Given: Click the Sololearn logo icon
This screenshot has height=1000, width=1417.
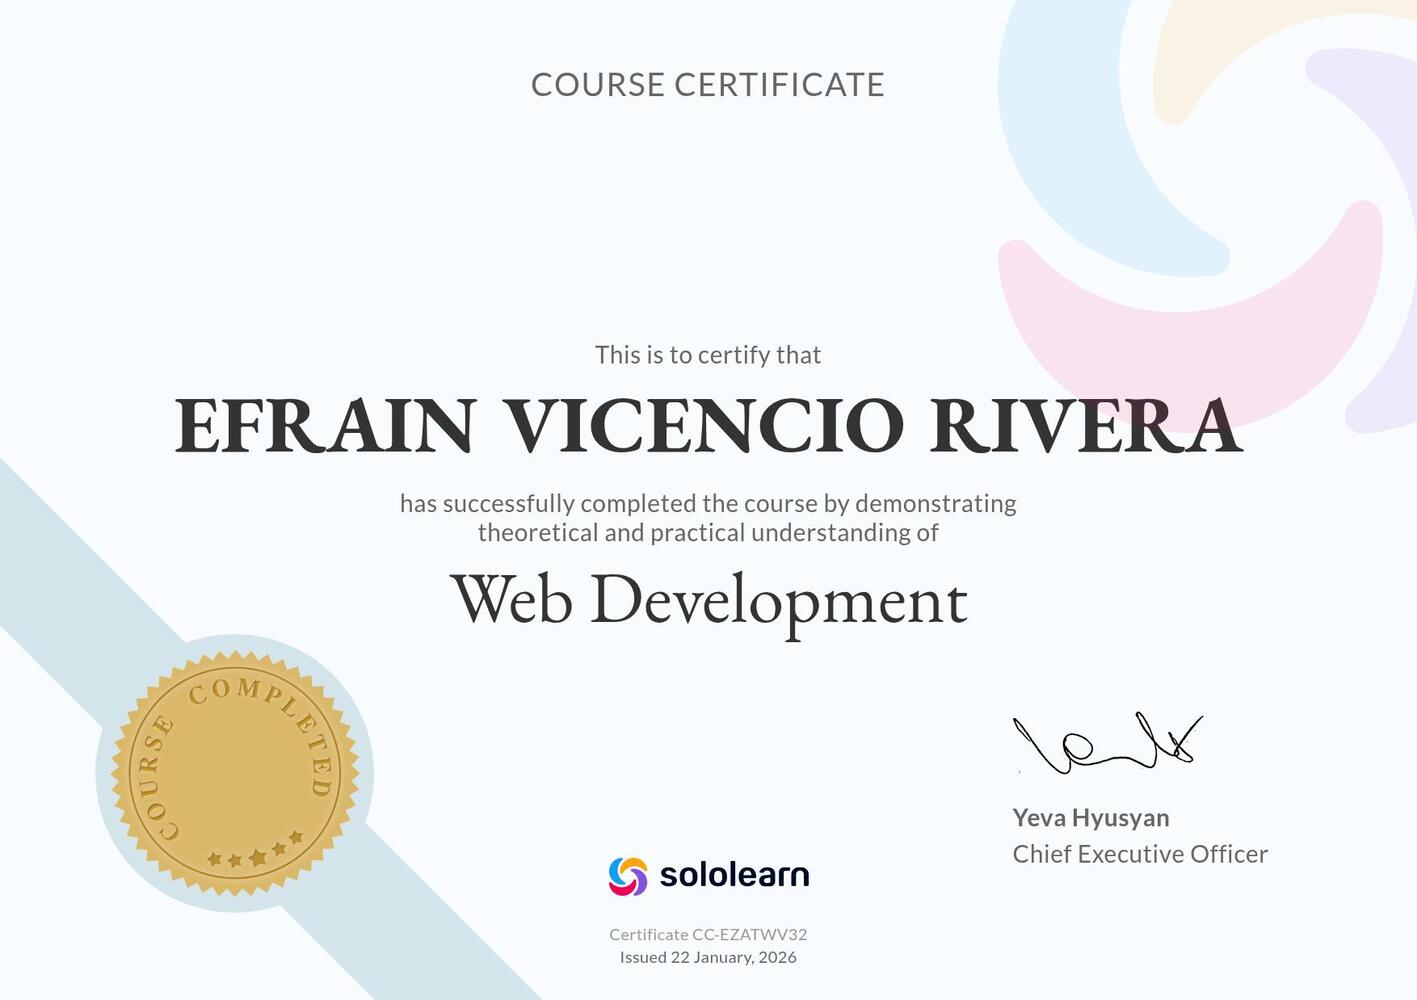Looking at the screenshot, I should coord(627,874).
